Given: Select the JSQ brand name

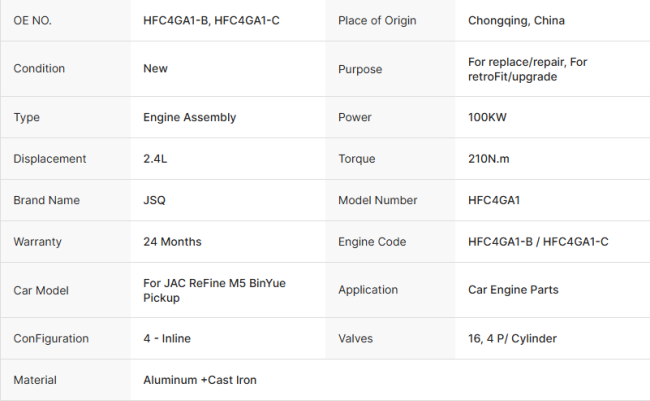Looking at the screenshot, I should pos(154,200).
